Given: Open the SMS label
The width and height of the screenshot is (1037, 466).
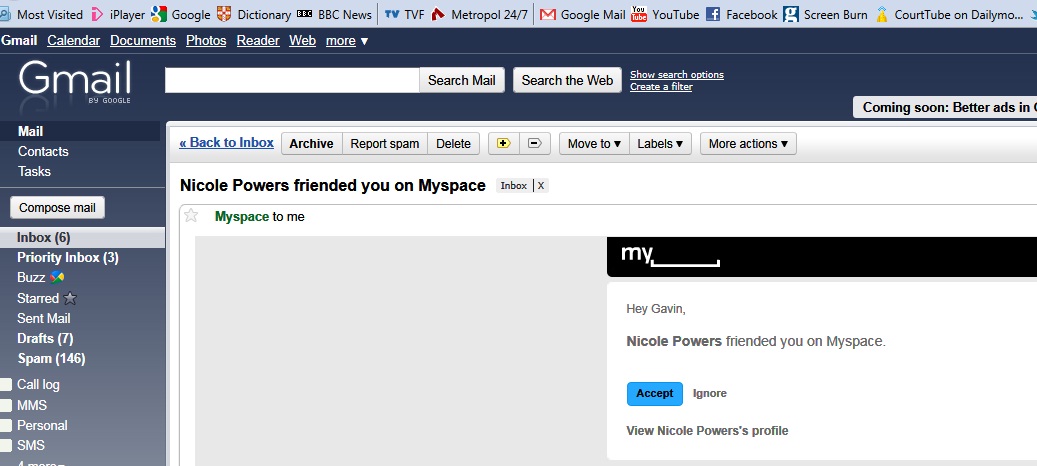Looking at the screenshot, I should click(x=30, y=446).
